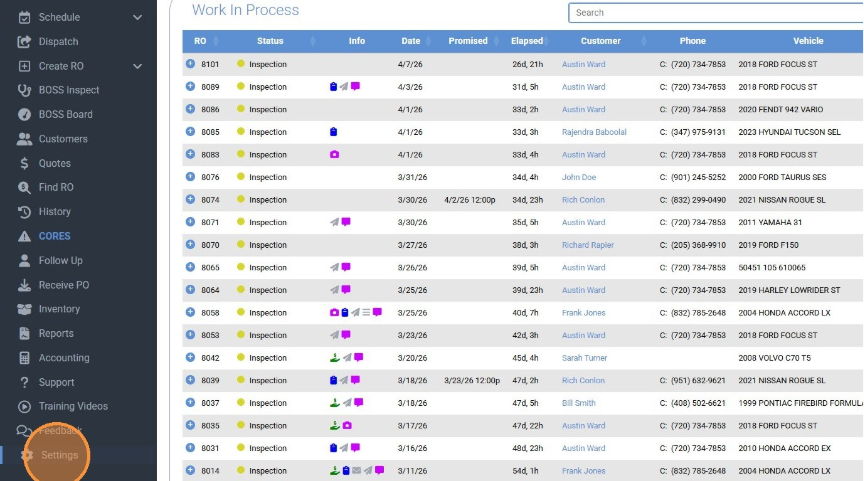Image resolution: width=864 pixels, height=481 pixels.
Task: Expand the Schedule menu chevron
Action: coord(137,18)
